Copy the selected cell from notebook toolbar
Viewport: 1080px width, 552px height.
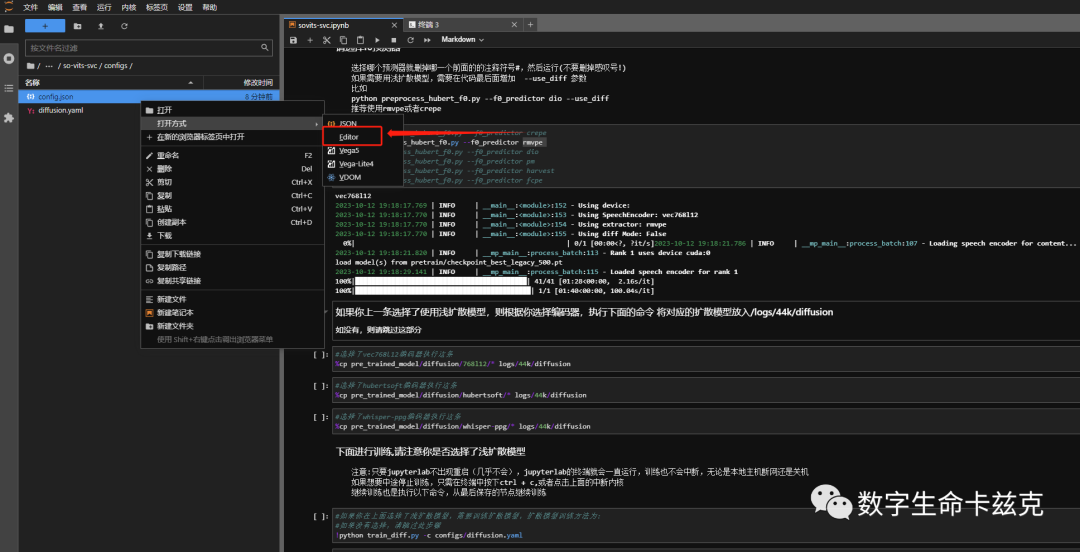(344, 40)
